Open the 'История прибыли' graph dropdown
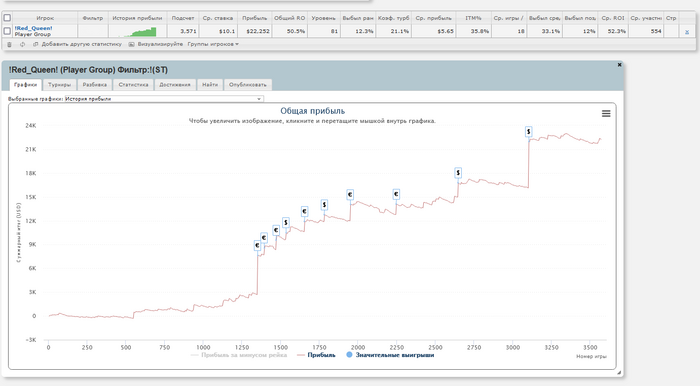Viewport: 700px width, 386px height. click(x=164, y=99)
